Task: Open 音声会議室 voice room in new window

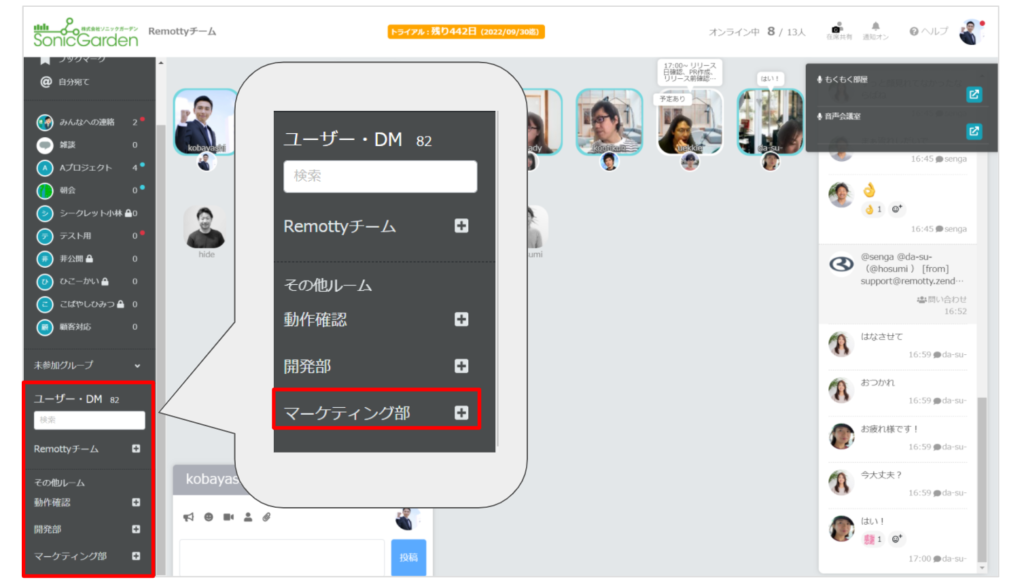Action: [x=974, y=131]
